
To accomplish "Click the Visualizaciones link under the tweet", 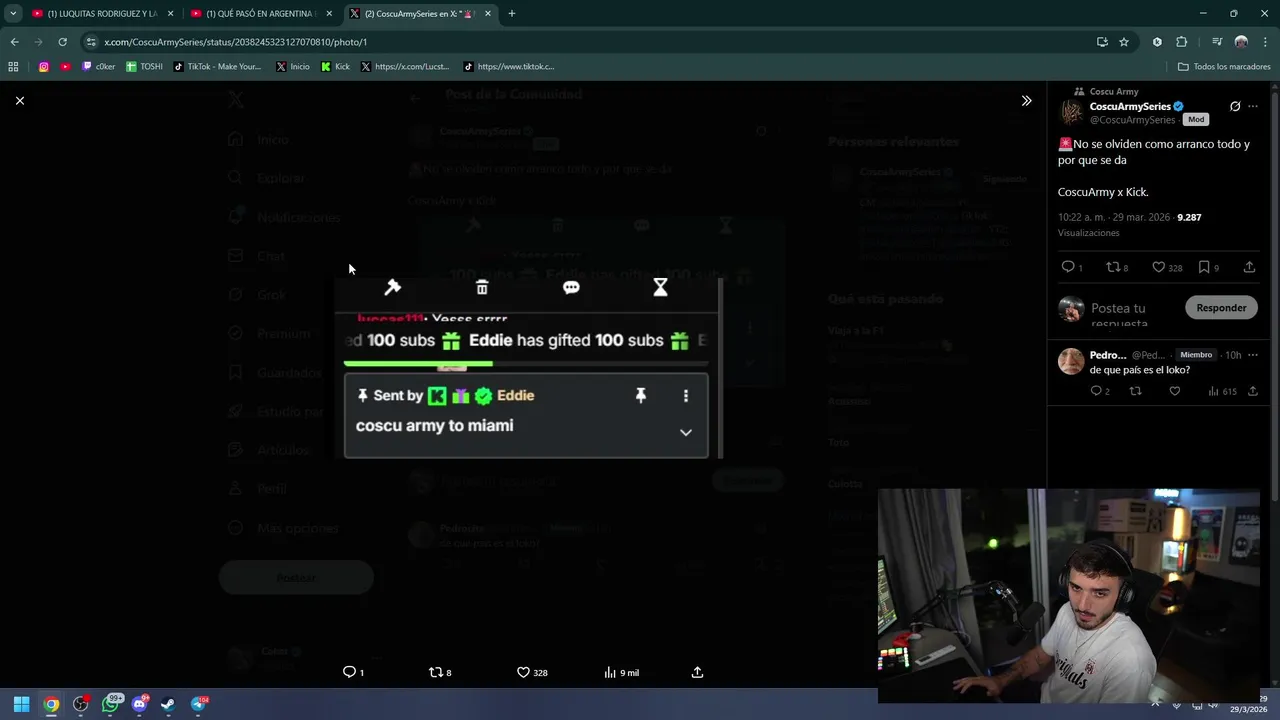I will point(1088,233).
